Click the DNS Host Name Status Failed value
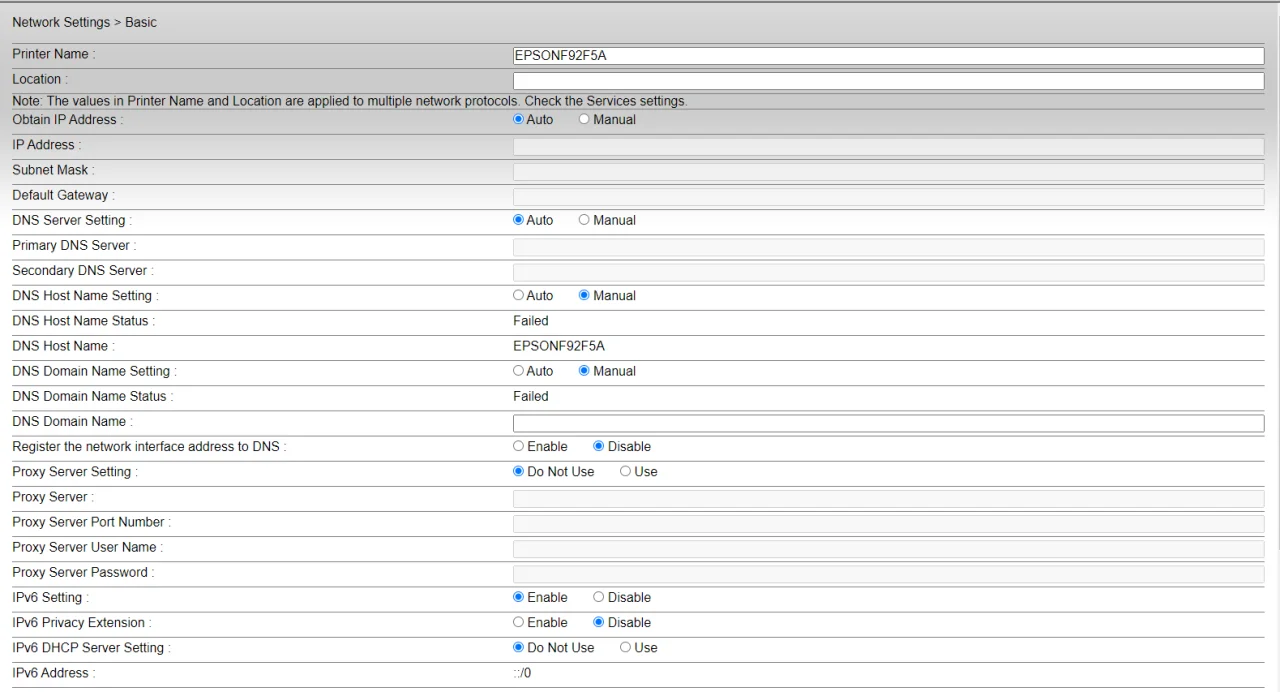Screen dimensions: 1280x692 (531, 321)
